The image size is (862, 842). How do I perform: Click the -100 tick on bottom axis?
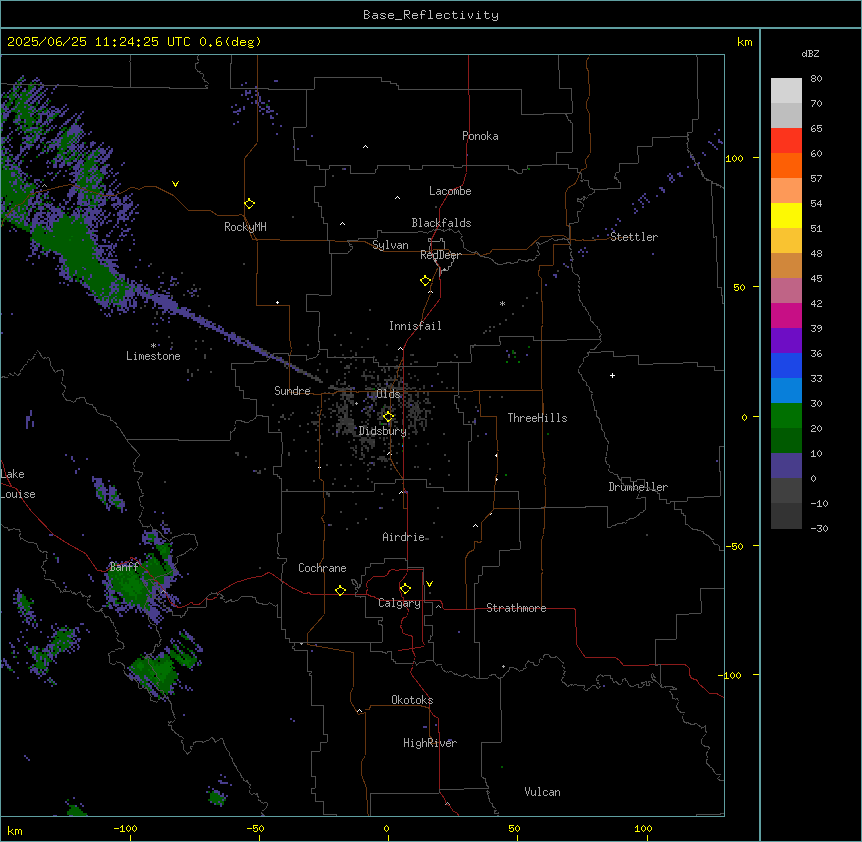tap(125, 828)
